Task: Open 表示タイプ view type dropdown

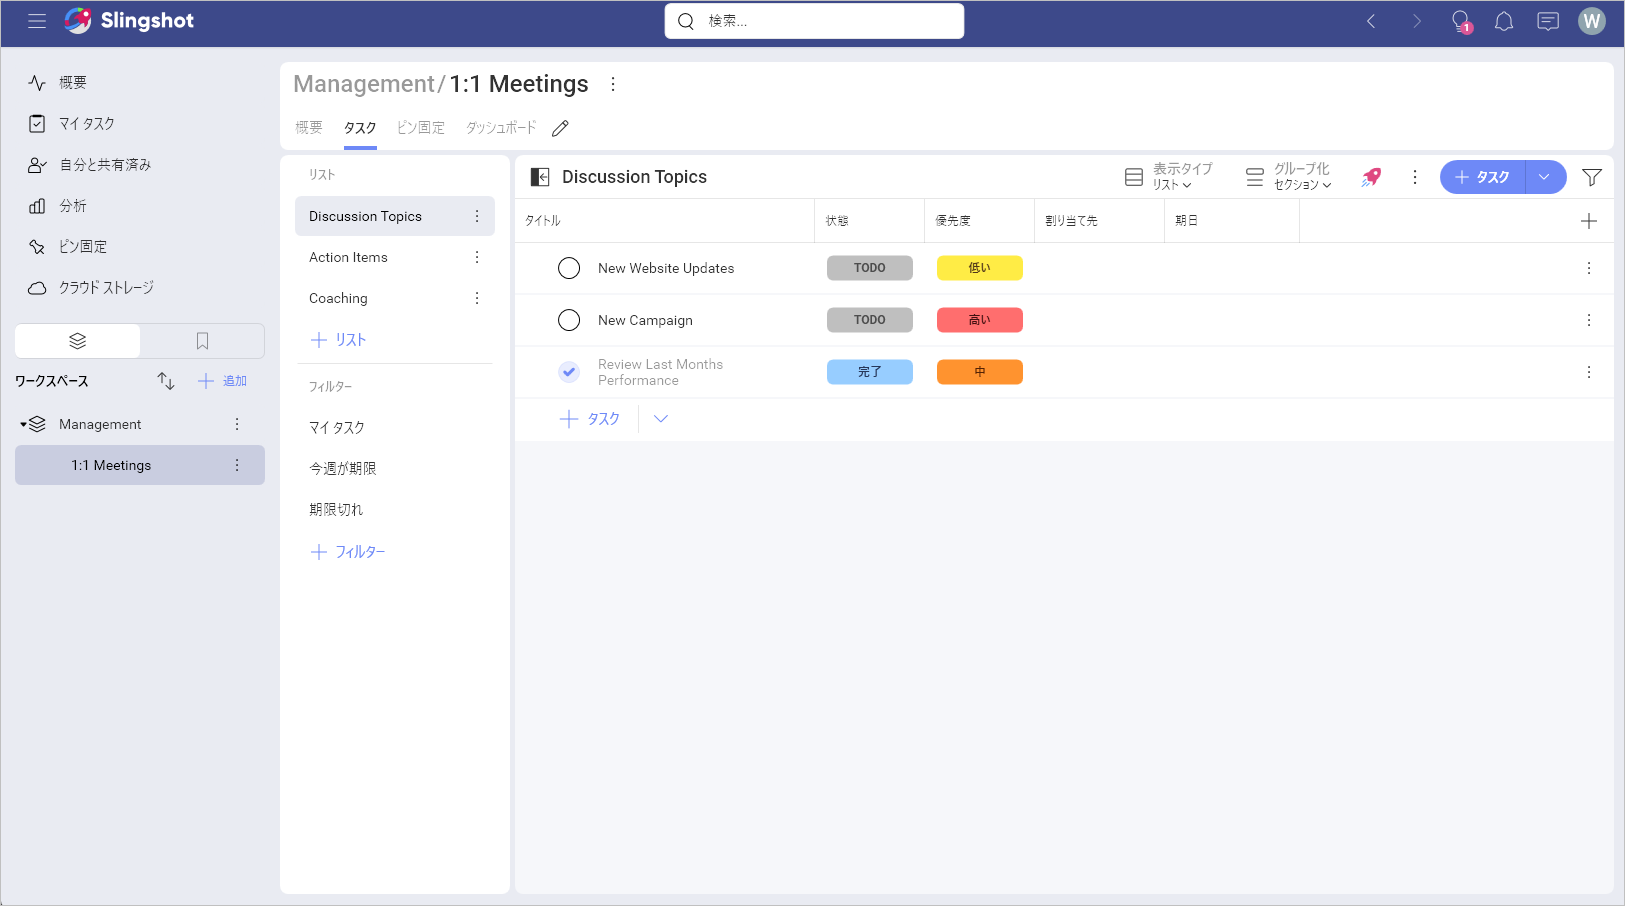Action: pyautogui.click(x=1169, y=177)
